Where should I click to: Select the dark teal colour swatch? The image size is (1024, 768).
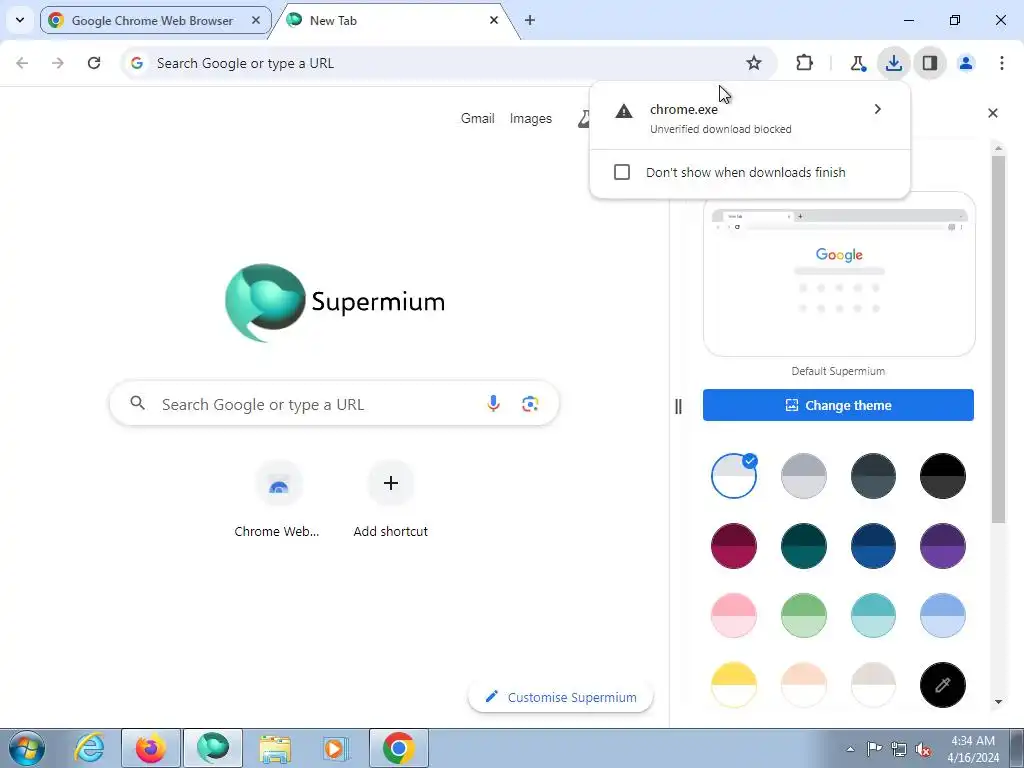pyautogui.click(x=803, y=546)
